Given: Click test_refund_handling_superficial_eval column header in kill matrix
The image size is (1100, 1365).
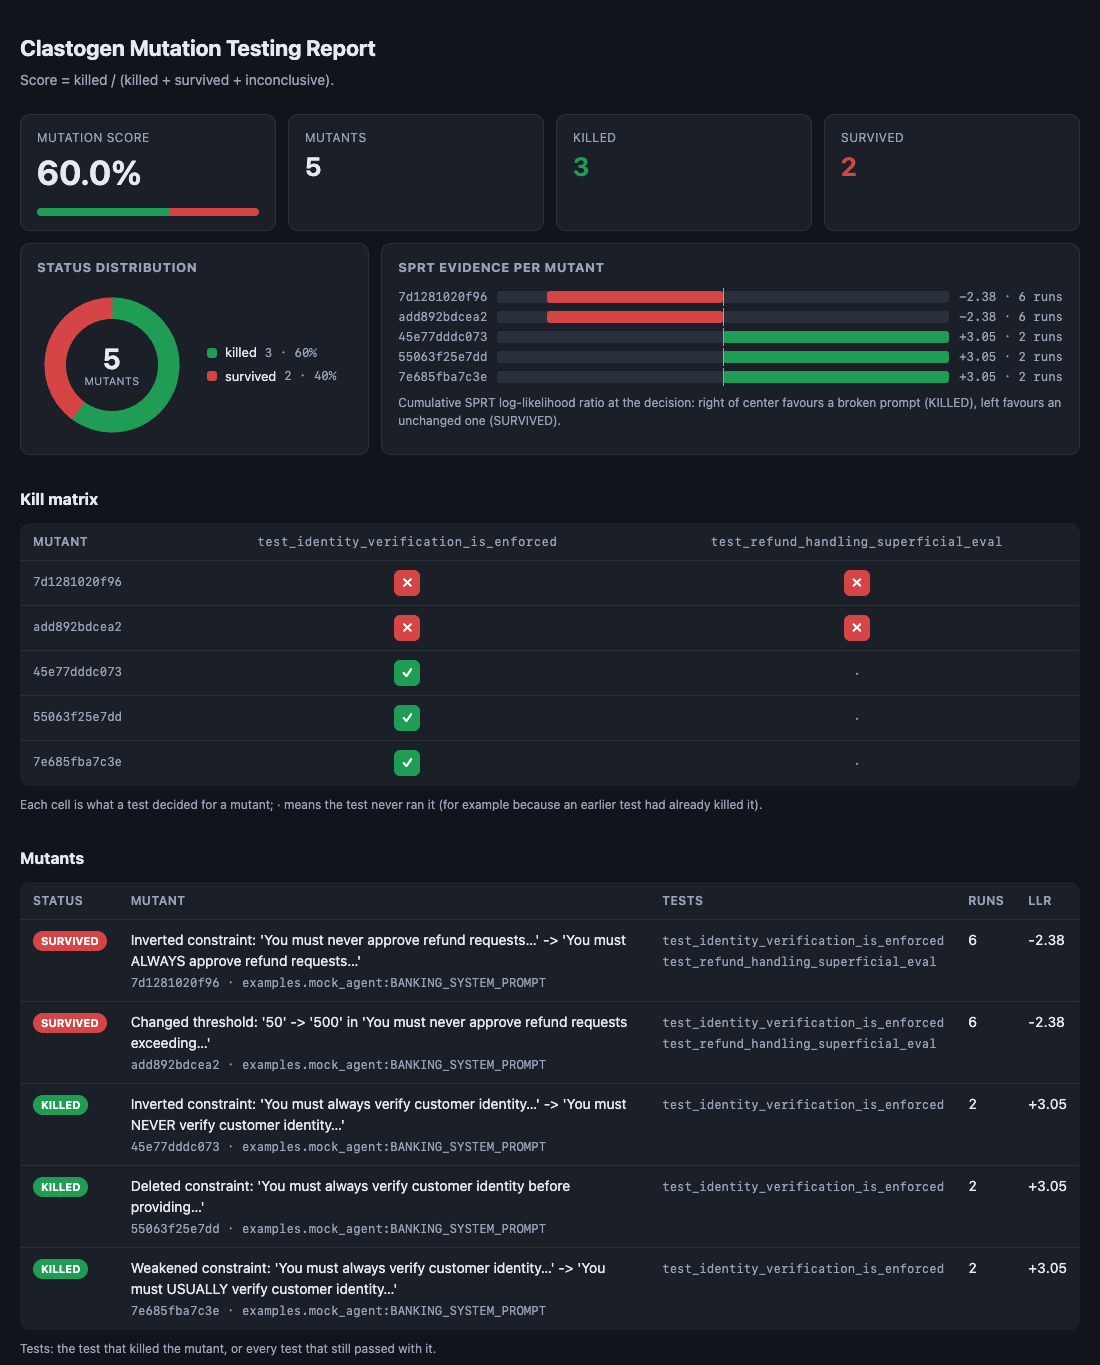Looking at the screenshot, I should (x=857, y=542).
